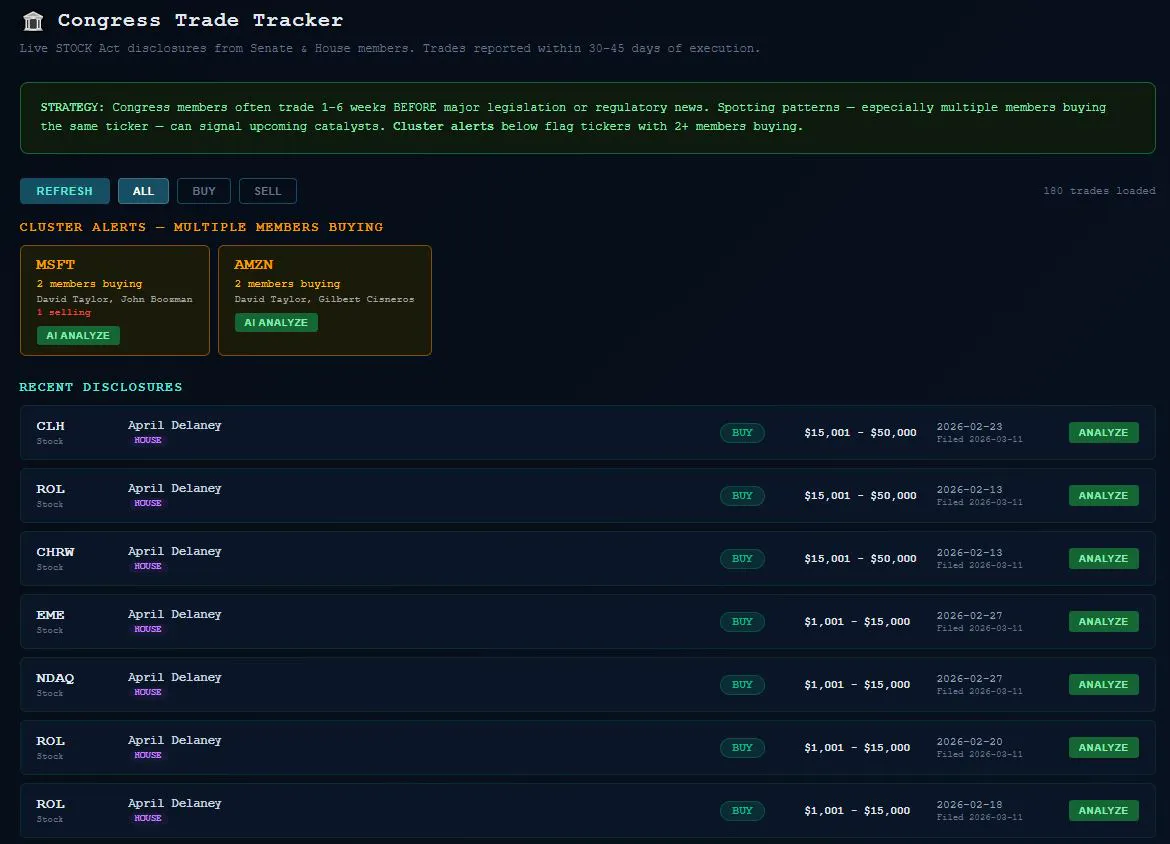Click the 2026-02-23 trade date
The width and height of the screenshot is (1170, 844).
(x=969, y=427)
